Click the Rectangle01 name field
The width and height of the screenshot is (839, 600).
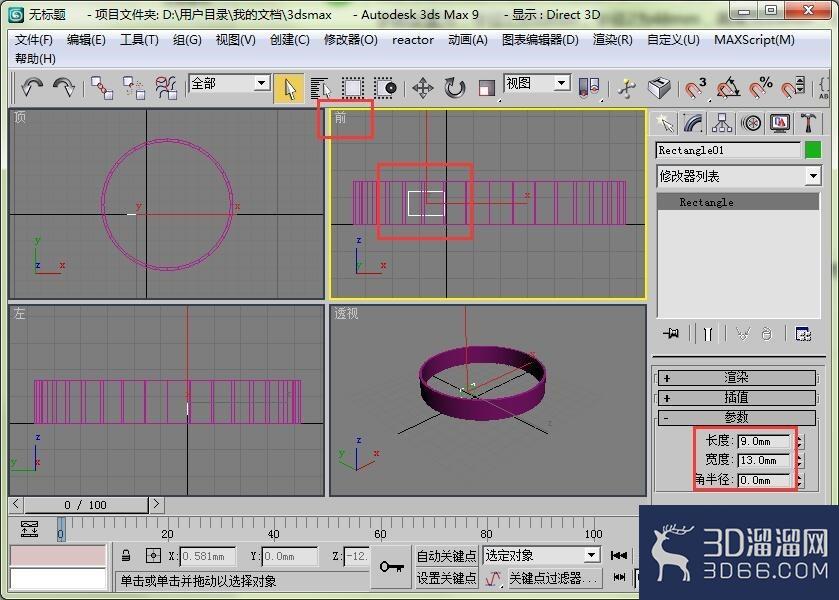(x=728, y=150)
